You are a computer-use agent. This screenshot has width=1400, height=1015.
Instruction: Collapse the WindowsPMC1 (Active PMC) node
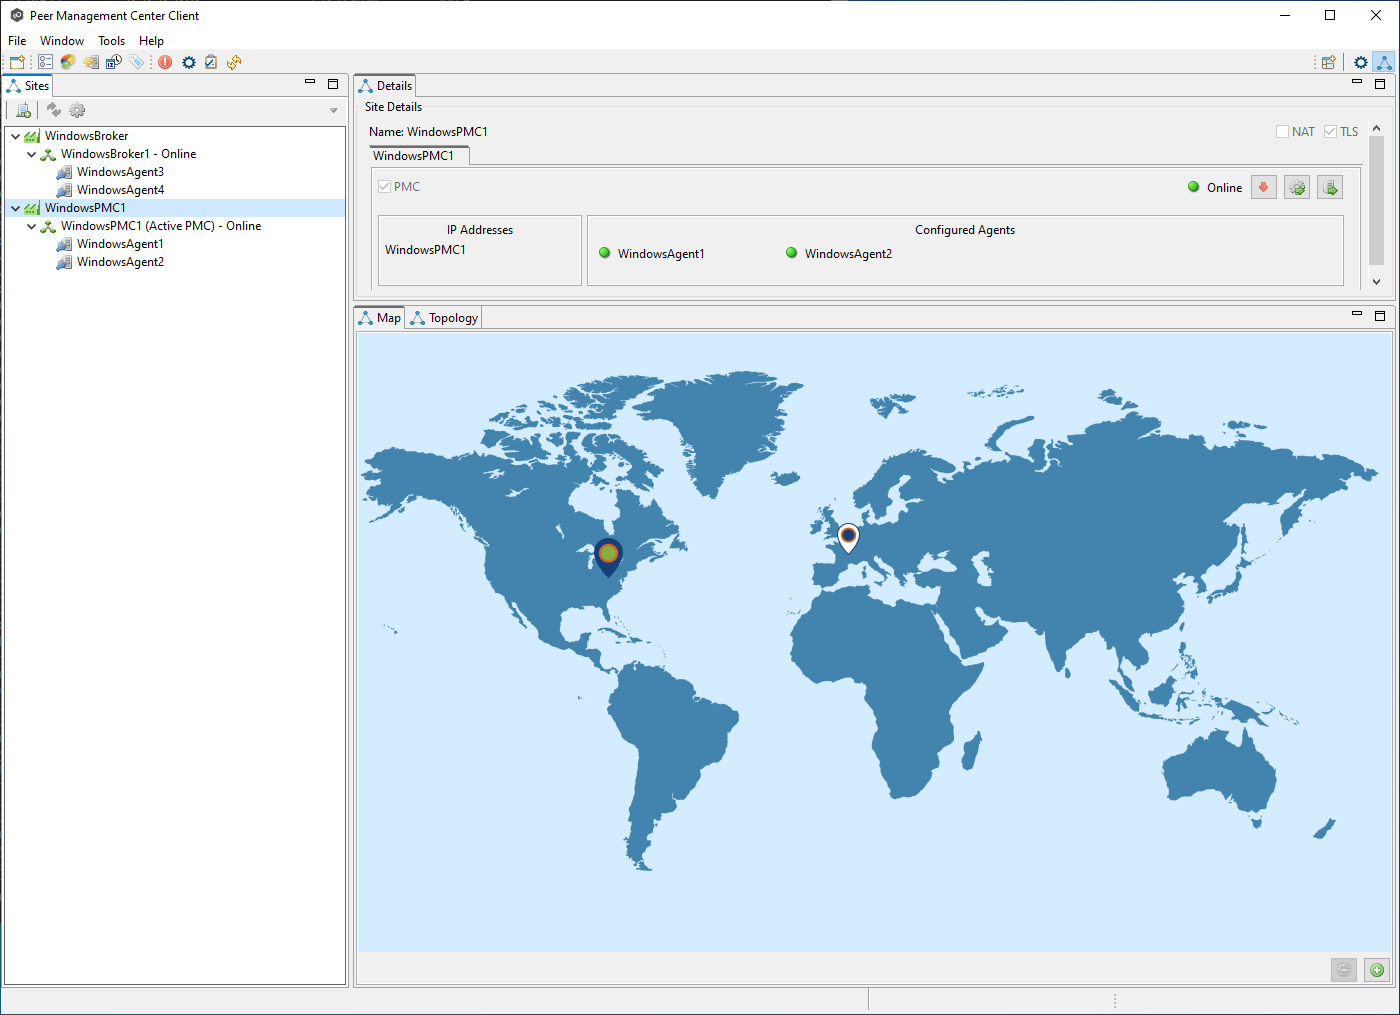(x=32, y=226)
